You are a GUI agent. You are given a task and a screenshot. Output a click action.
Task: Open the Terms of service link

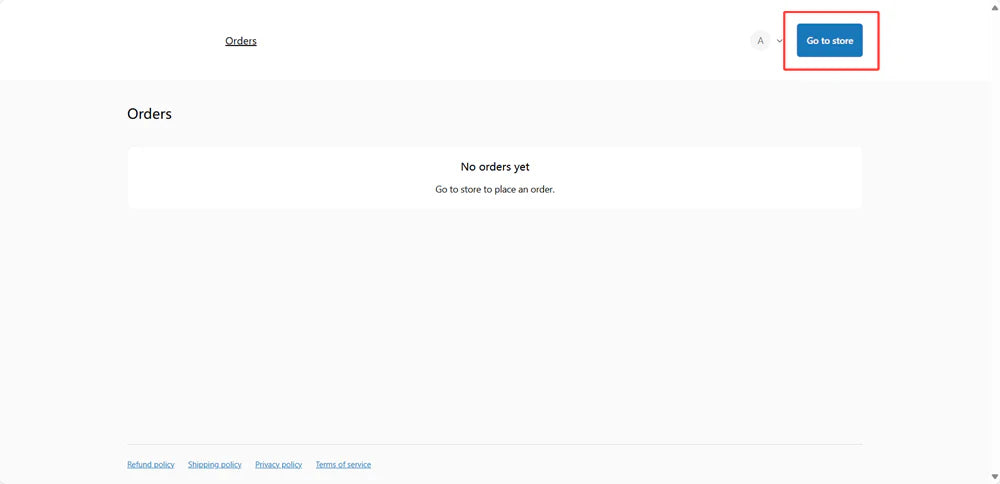click(343, 464)
